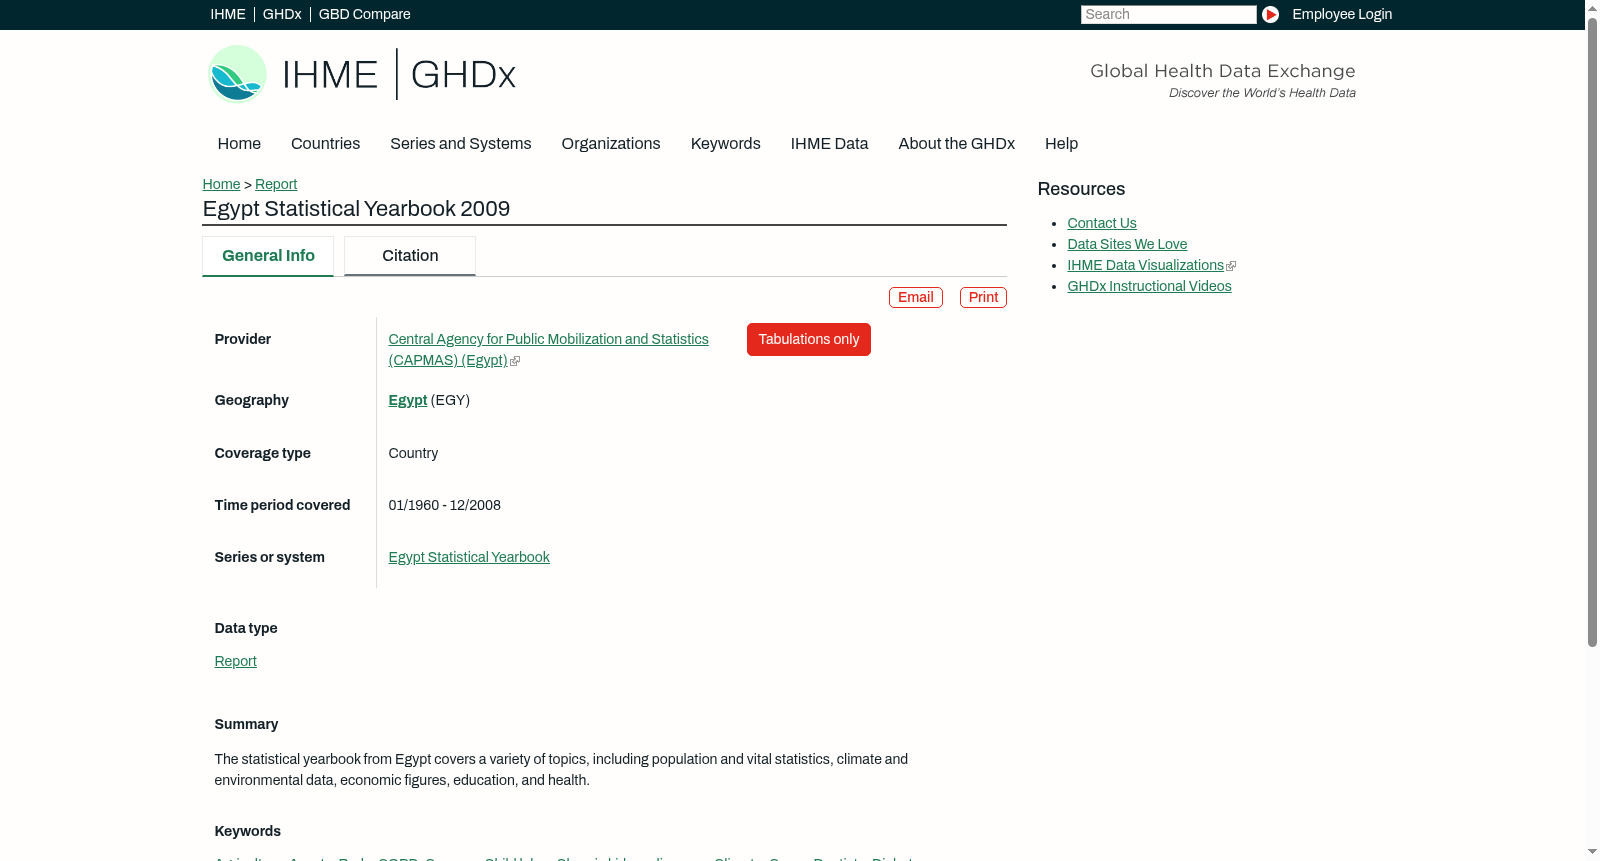Click scrollbar up arrow
The image size is (1600, 861).
pos(1592,7)
